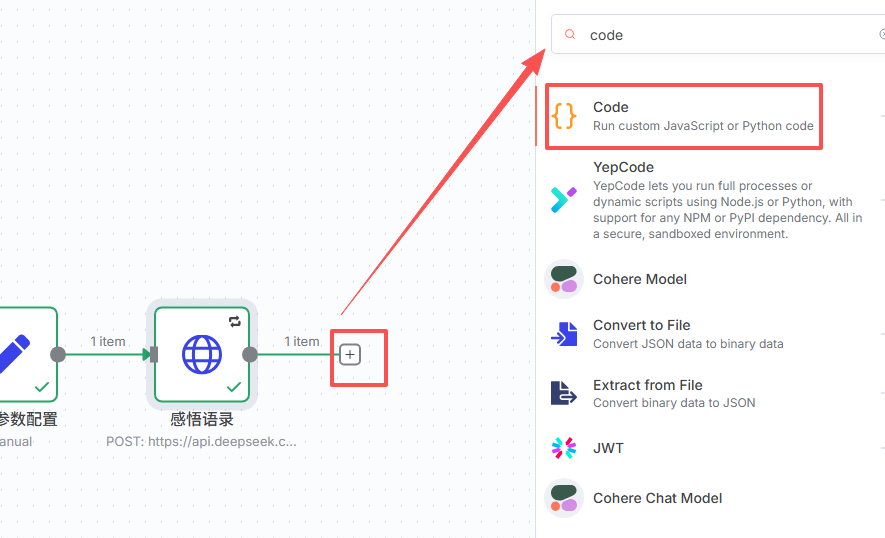Click the search magnifier icon
This screenshot has height=538, width=885.
pyautogui.click(x=570, y=34)
